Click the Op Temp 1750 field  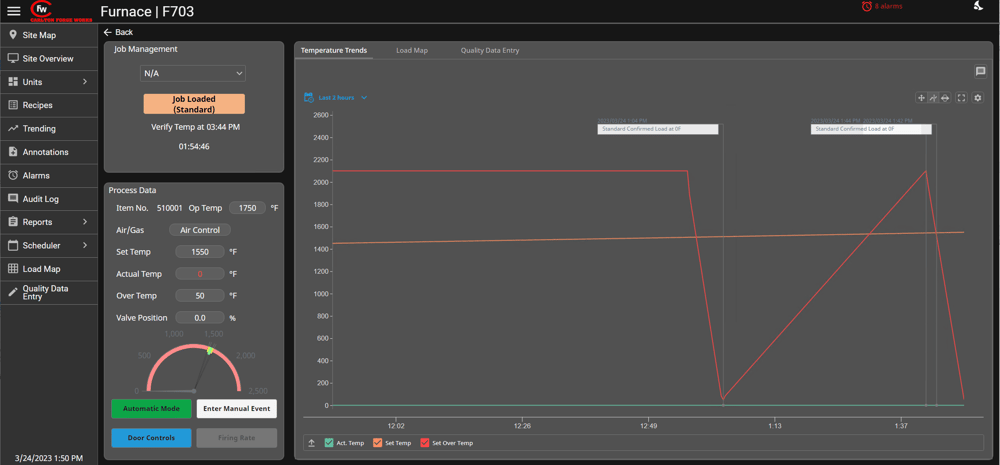(x=247, y=208)
